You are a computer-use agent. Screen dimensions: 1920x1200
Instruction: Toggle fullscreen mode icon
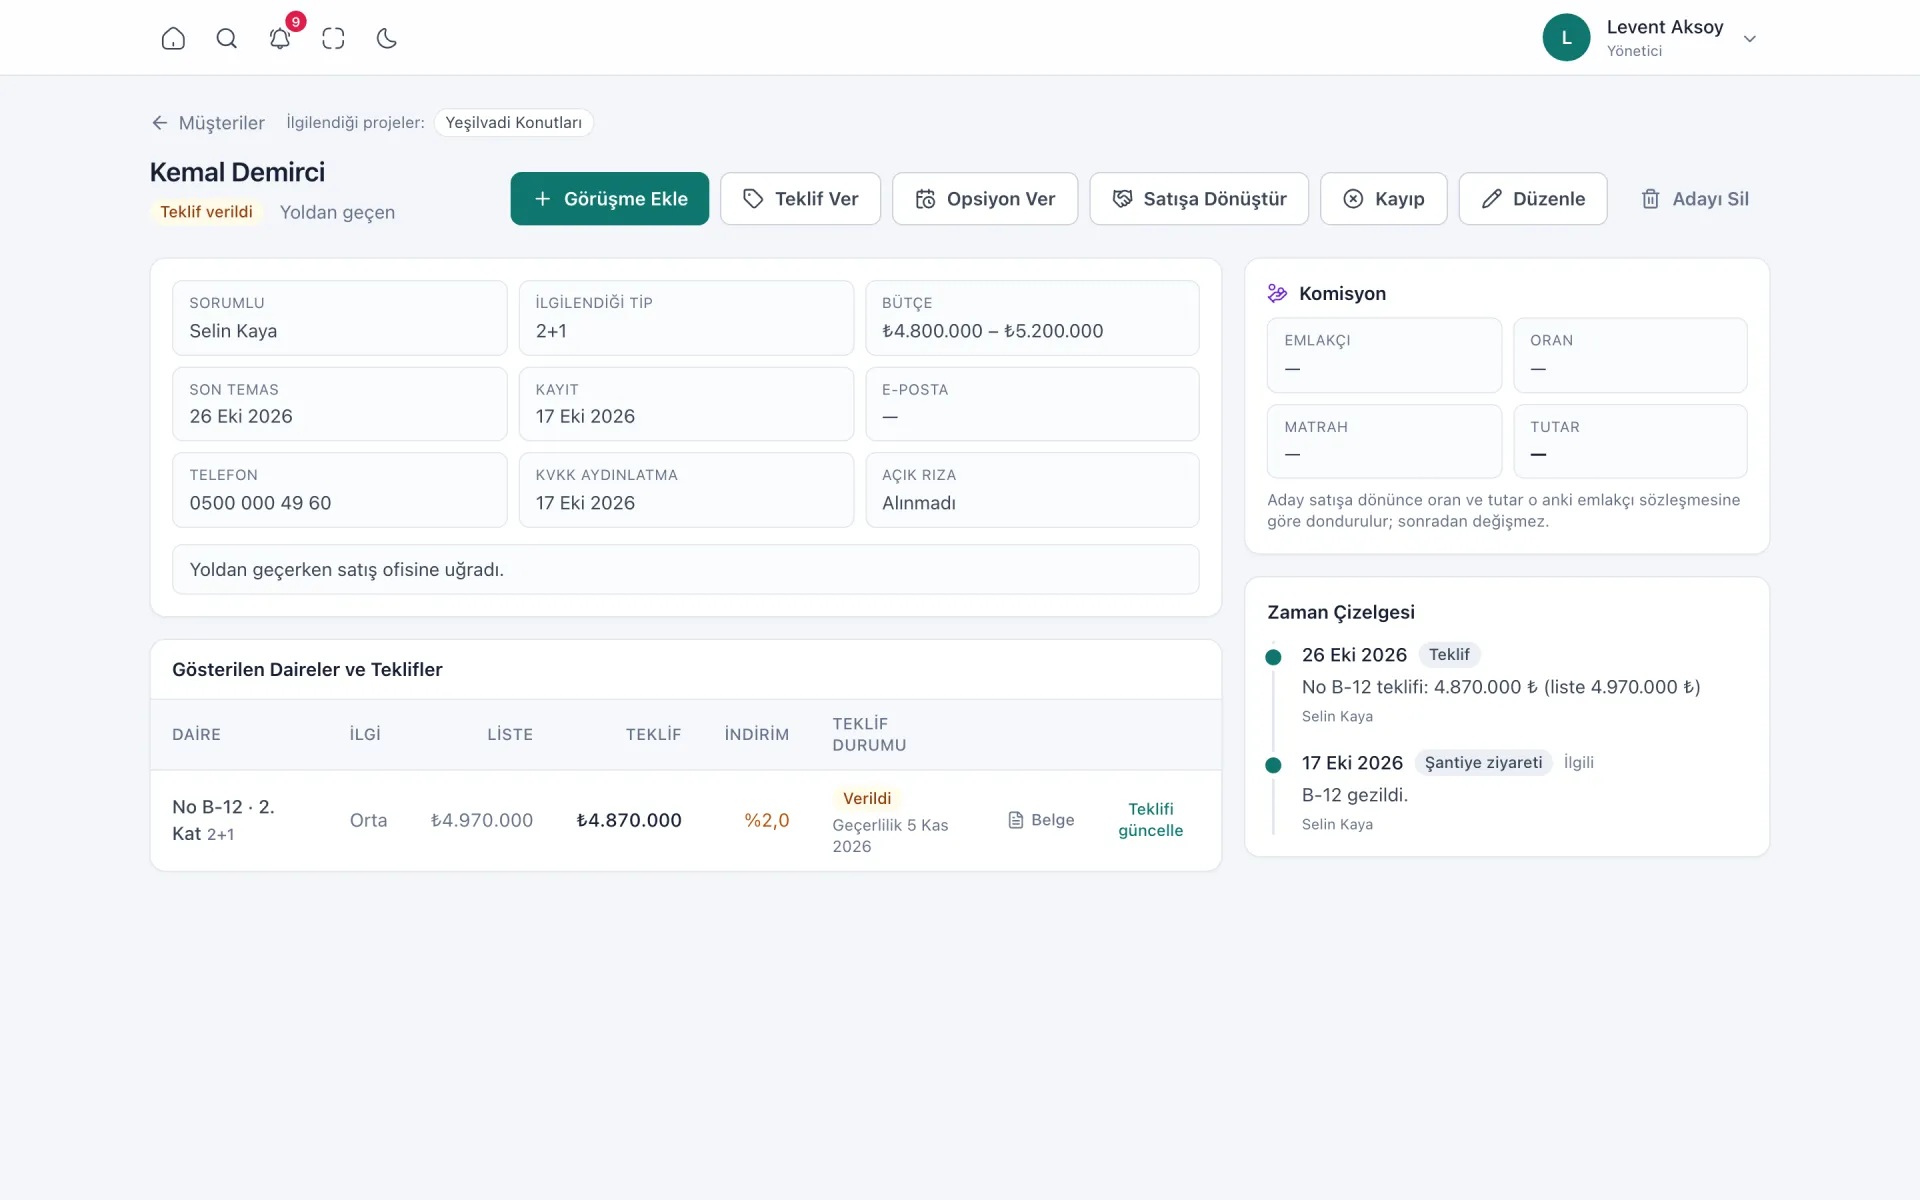[333, 38]
